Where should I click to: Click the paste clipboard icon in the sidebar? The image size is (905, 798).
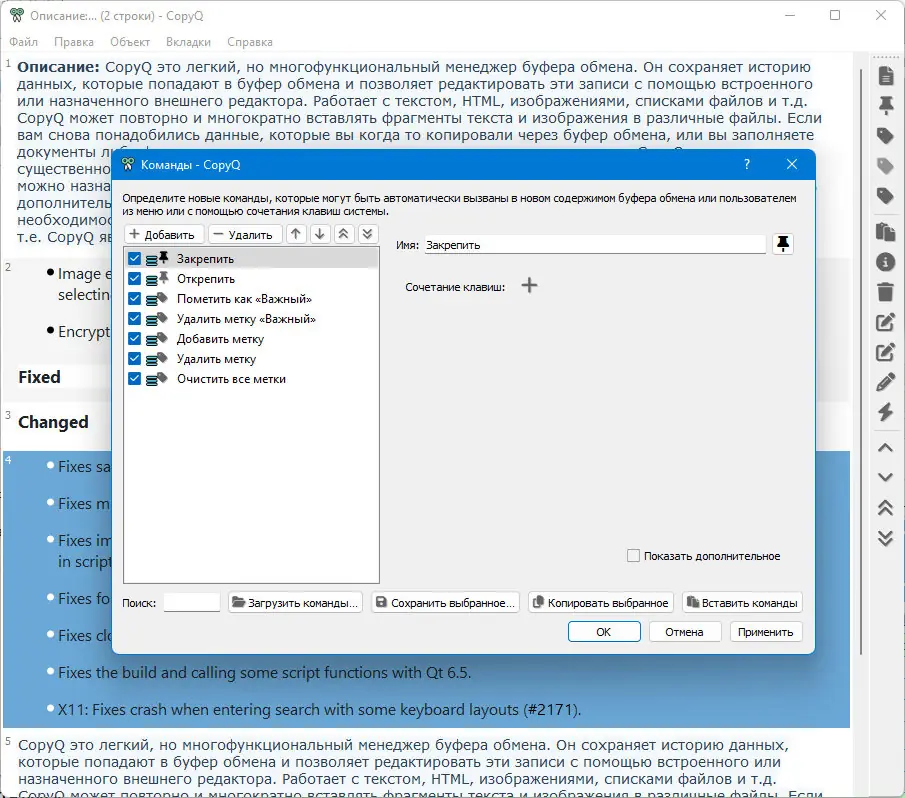point(885,231)
